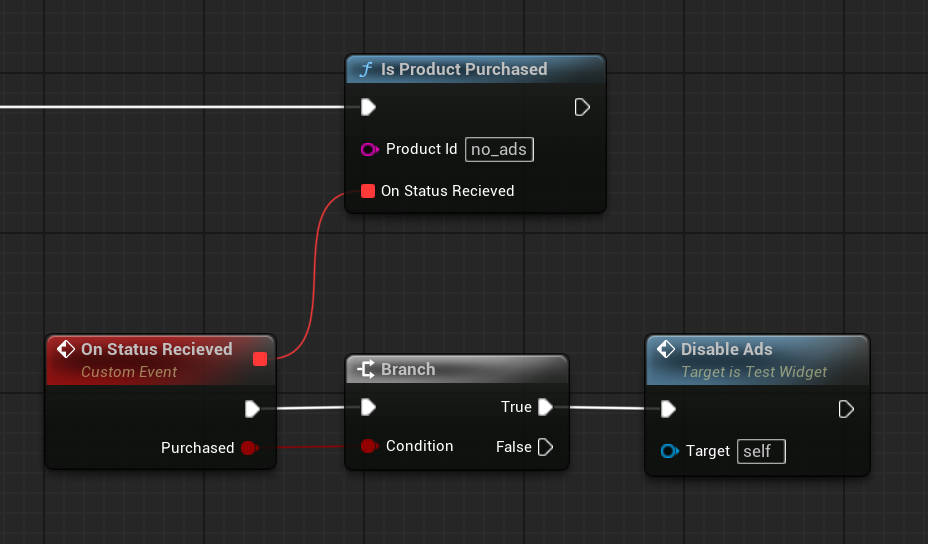
Task: Click the Branch node's False exec pin
Action: click(545, 447)
